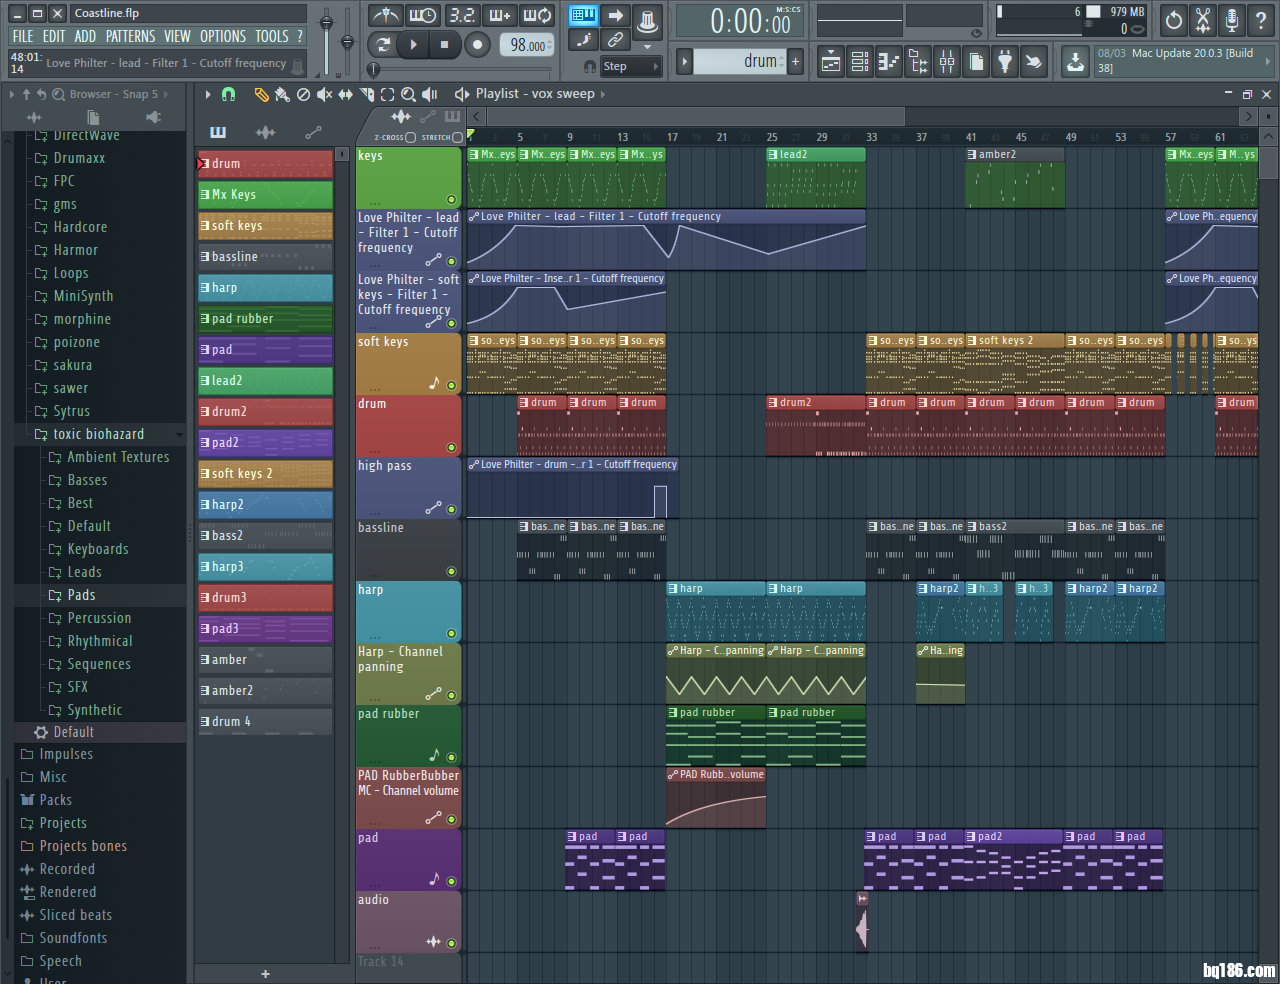
Task: Show automation clips in picker panel
Action: click(x=313, y=132)
